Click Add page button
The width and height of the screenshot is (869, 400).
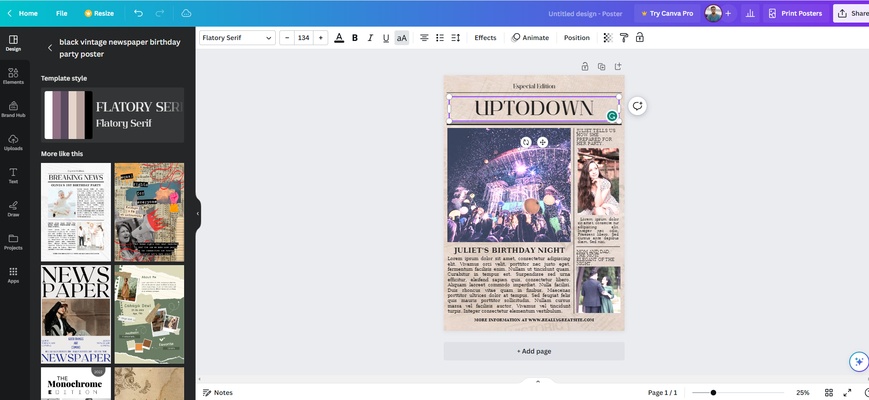tap(534, 351)
